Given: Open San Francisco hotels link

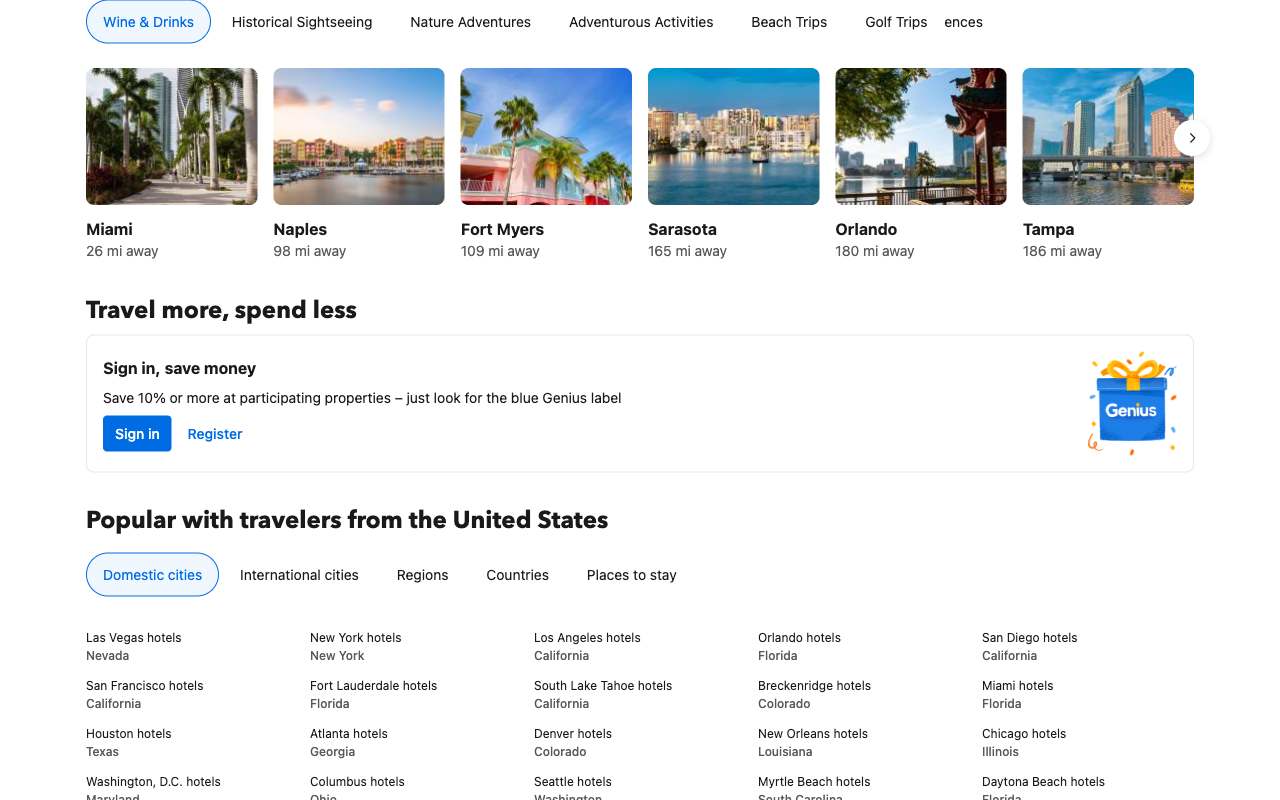Looking at the screenshot, I should [145, 686].
